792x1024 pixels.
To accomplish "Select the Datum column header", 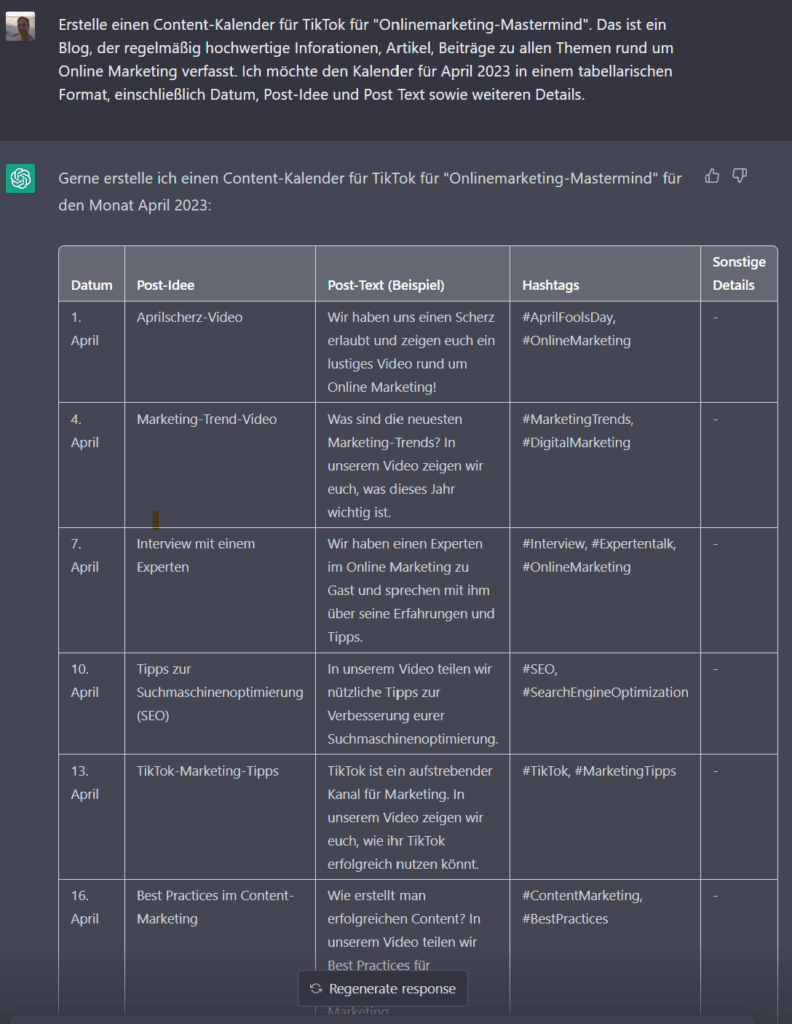I will (91, 285).
